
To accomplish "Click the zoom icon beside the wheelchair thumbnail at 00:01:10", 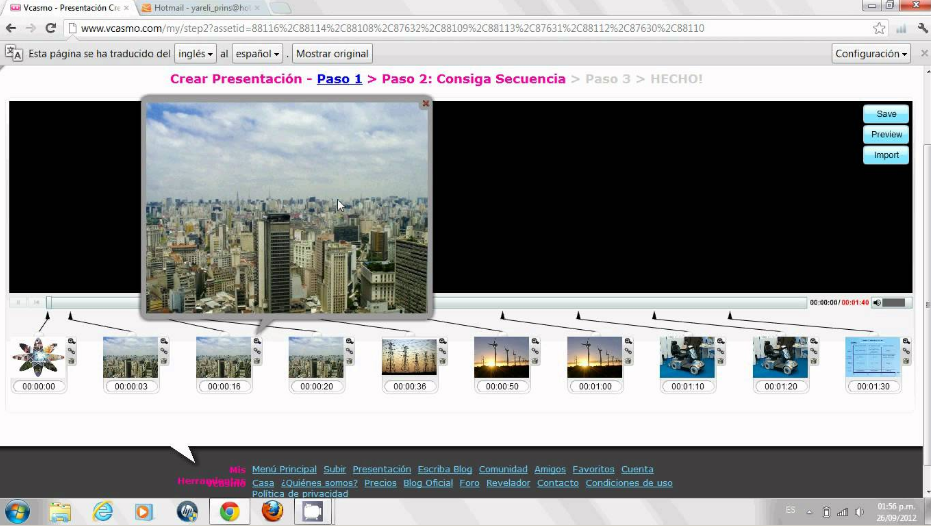I will coord(720,342).
